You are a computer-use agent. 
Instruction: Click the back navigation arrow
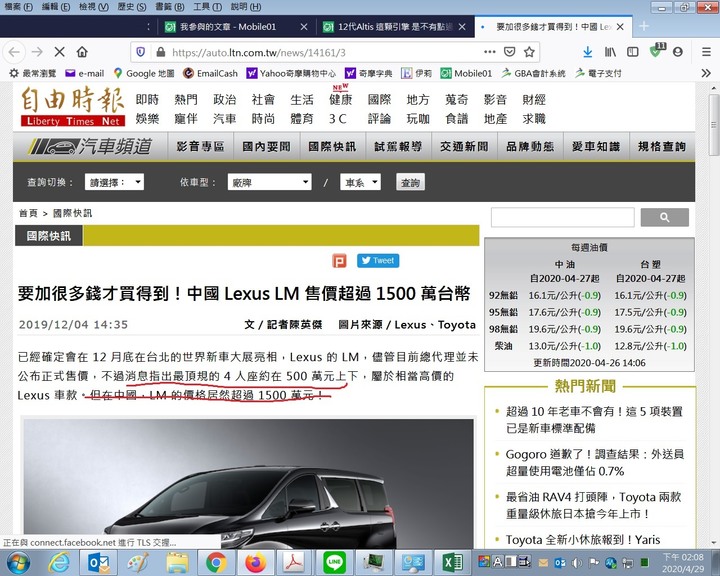14,52
